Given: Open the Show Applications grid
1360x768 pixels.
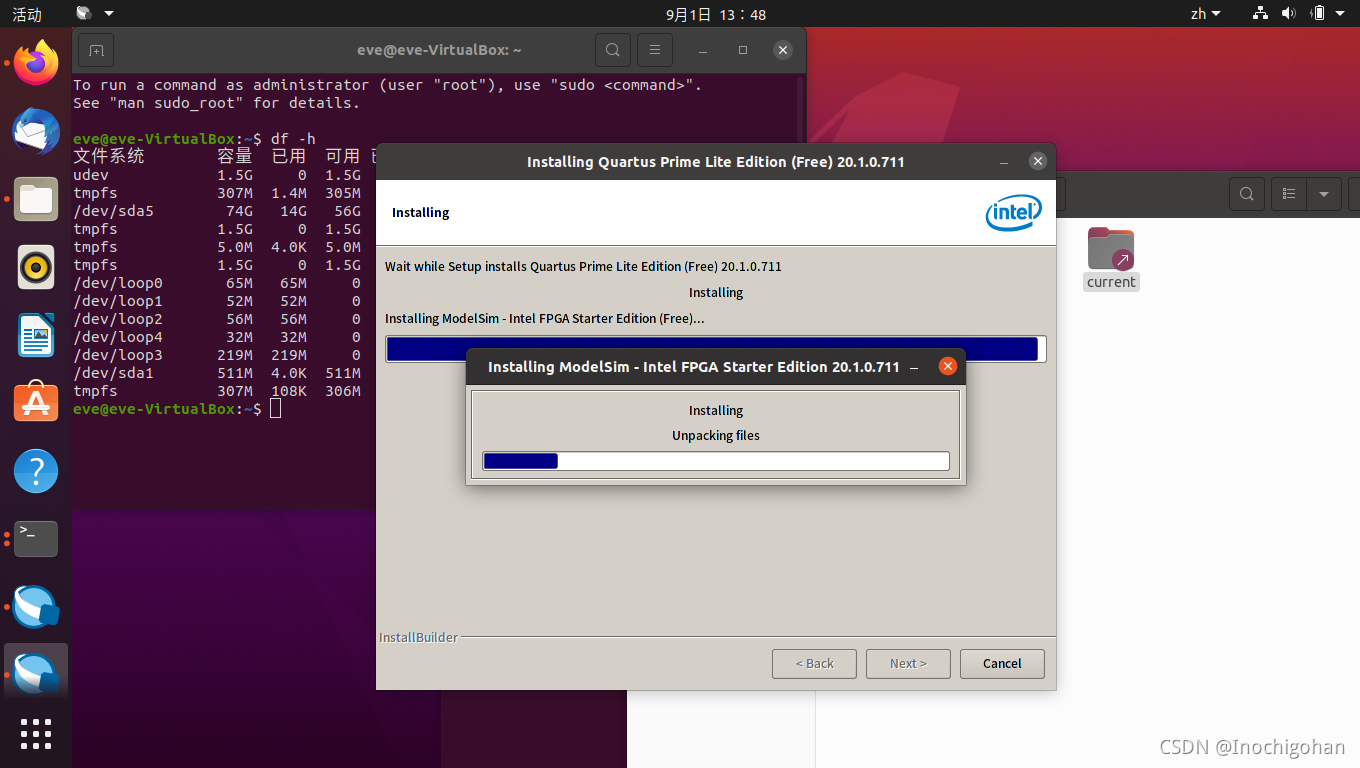Looking at the screenshot, I should click(36, 734).
